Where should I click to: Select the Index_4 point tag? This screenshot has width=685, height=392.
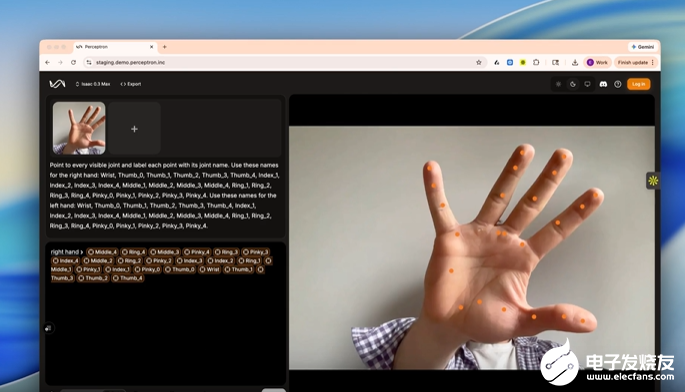[x=66, y=261]
